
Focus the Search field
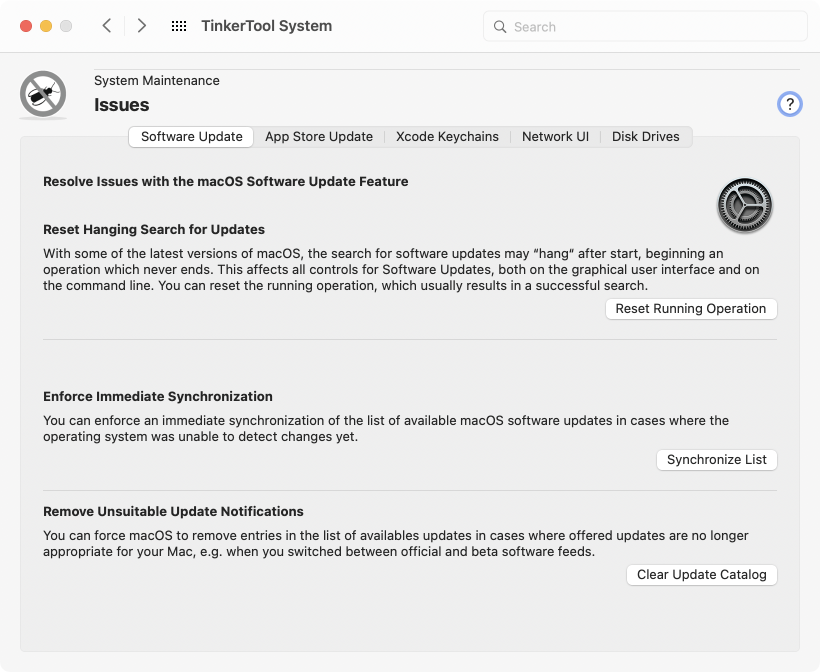point(645,26)
